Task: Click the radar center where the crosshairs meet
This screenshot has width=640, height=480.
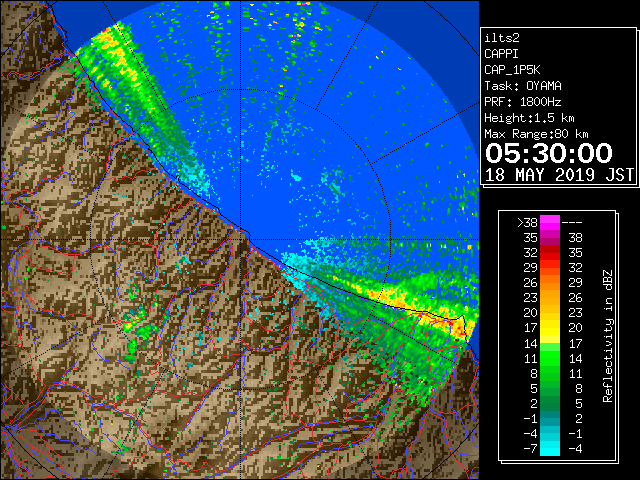Action: (x=240, y=240)
